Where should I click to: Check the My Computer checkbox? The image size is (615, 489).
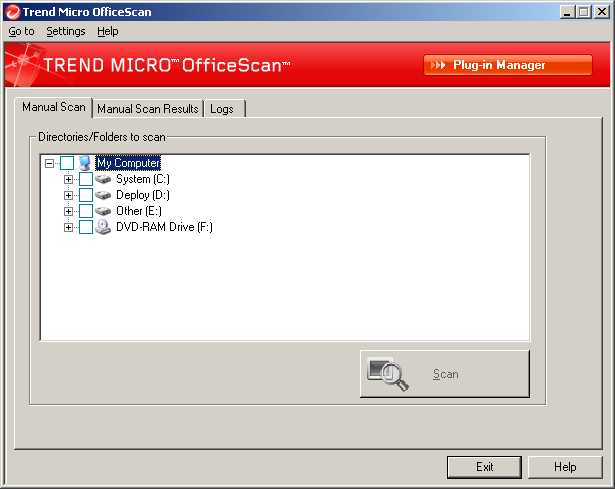click(x=67, y=163)
